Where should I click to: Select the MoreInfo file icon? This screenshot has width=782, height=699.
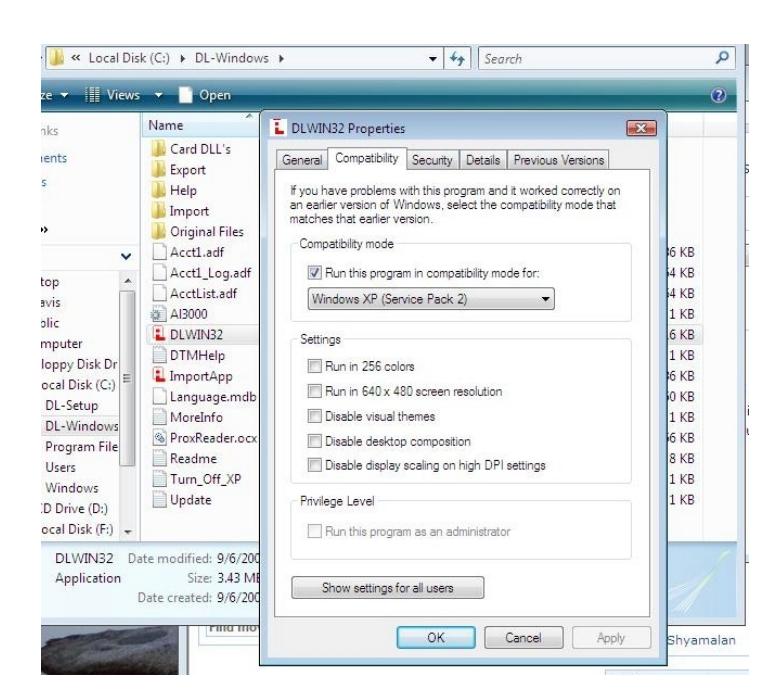[159, 417]
